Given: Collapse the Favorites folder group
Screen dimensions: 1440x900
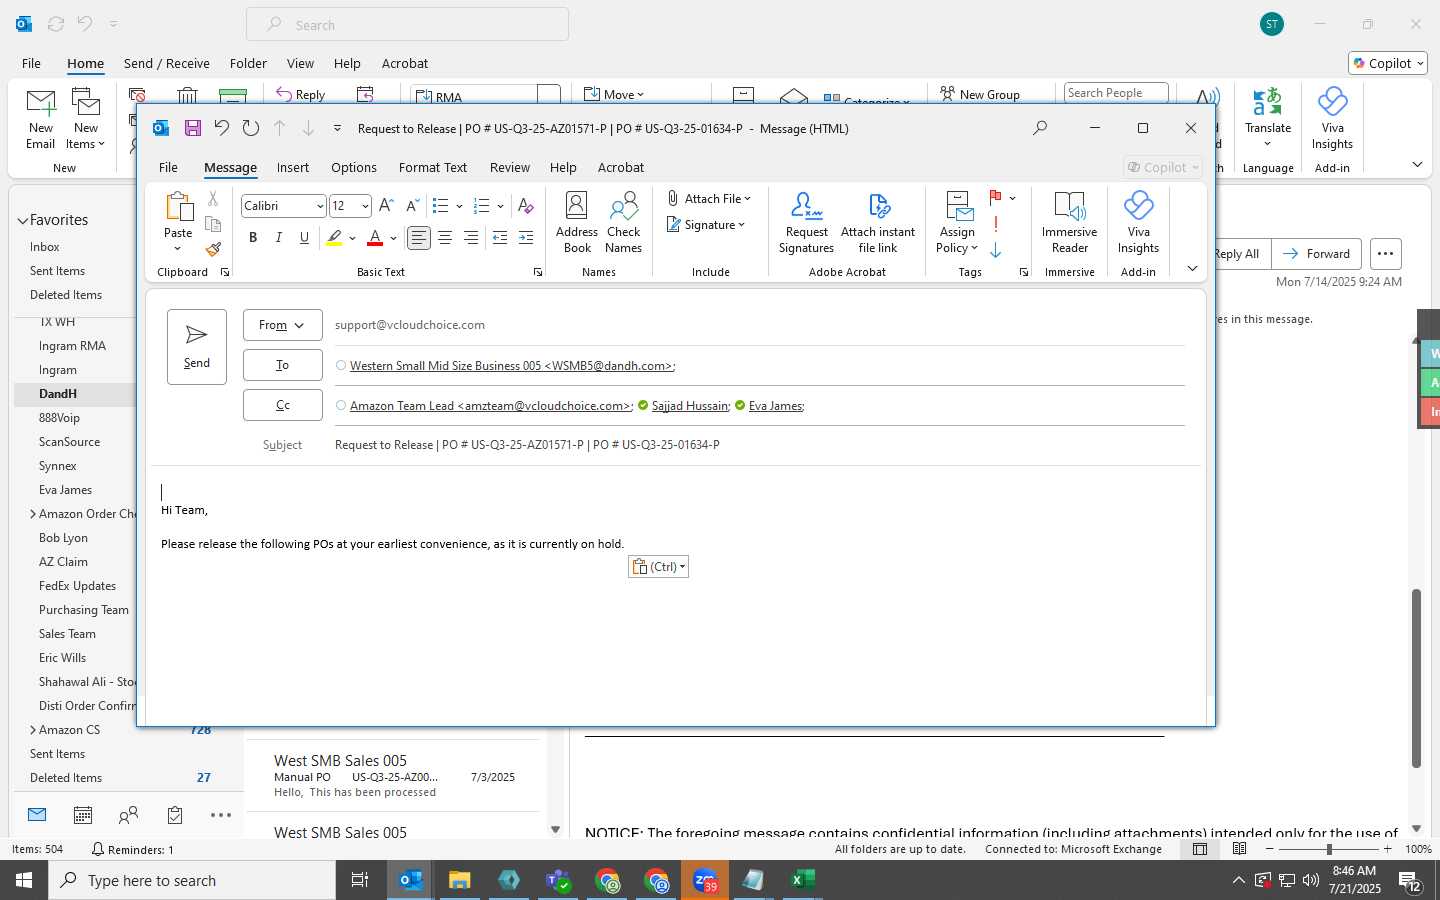Looking at the screenshot, I should click(23, 220).
